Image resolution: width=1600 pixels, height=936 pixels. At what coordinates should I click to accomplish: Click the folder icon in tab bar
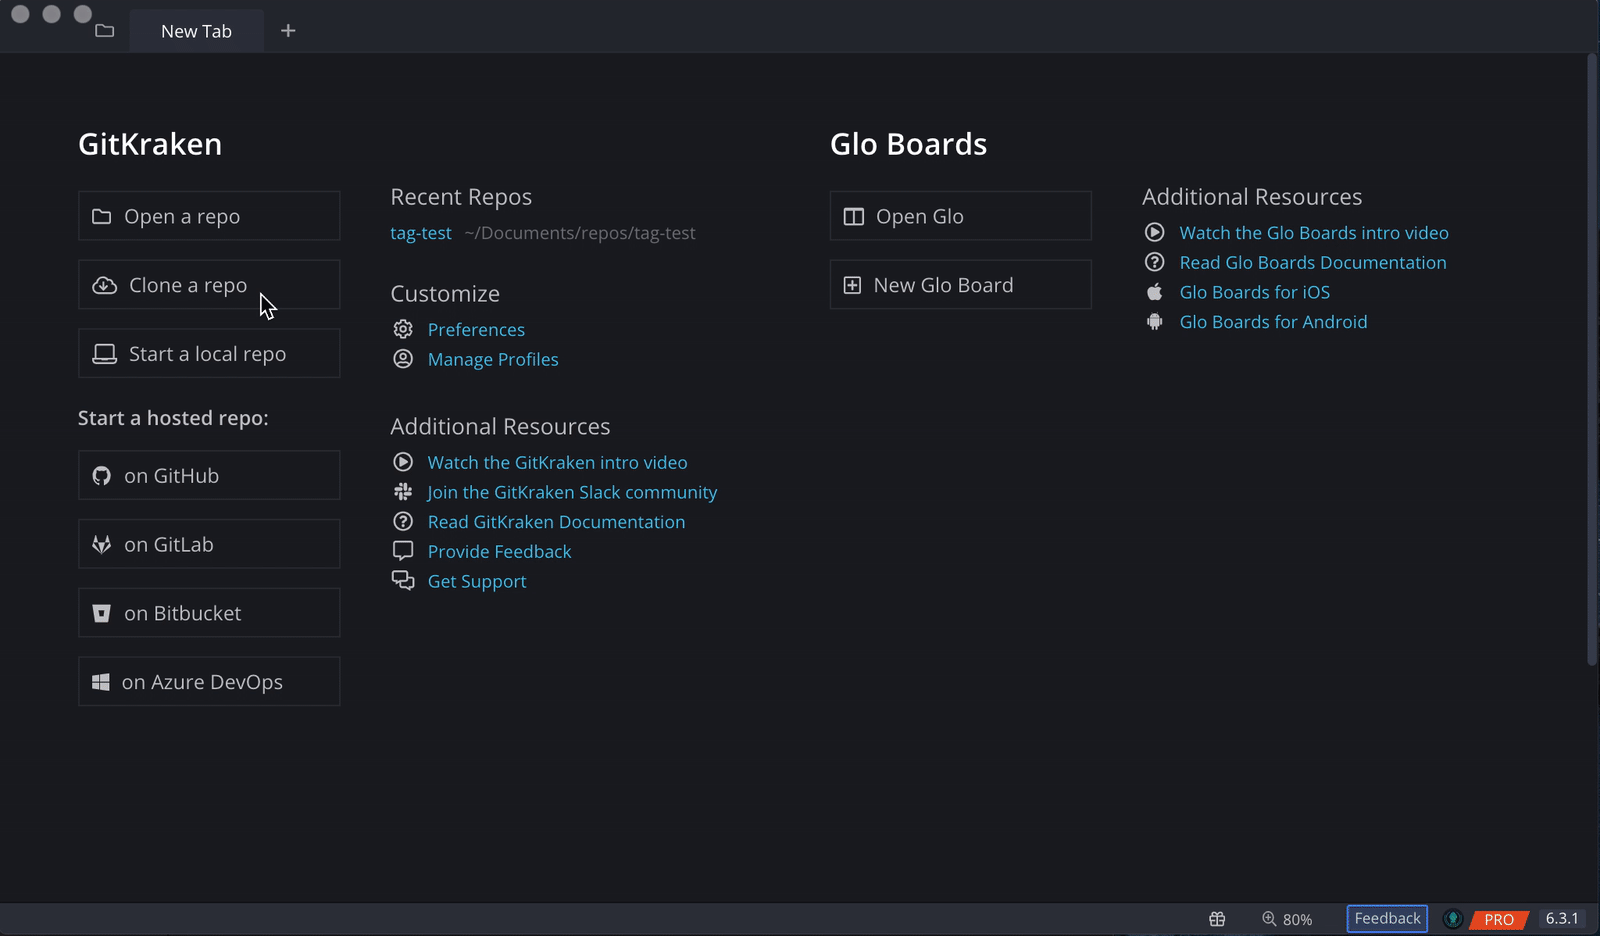coord(104,31)
